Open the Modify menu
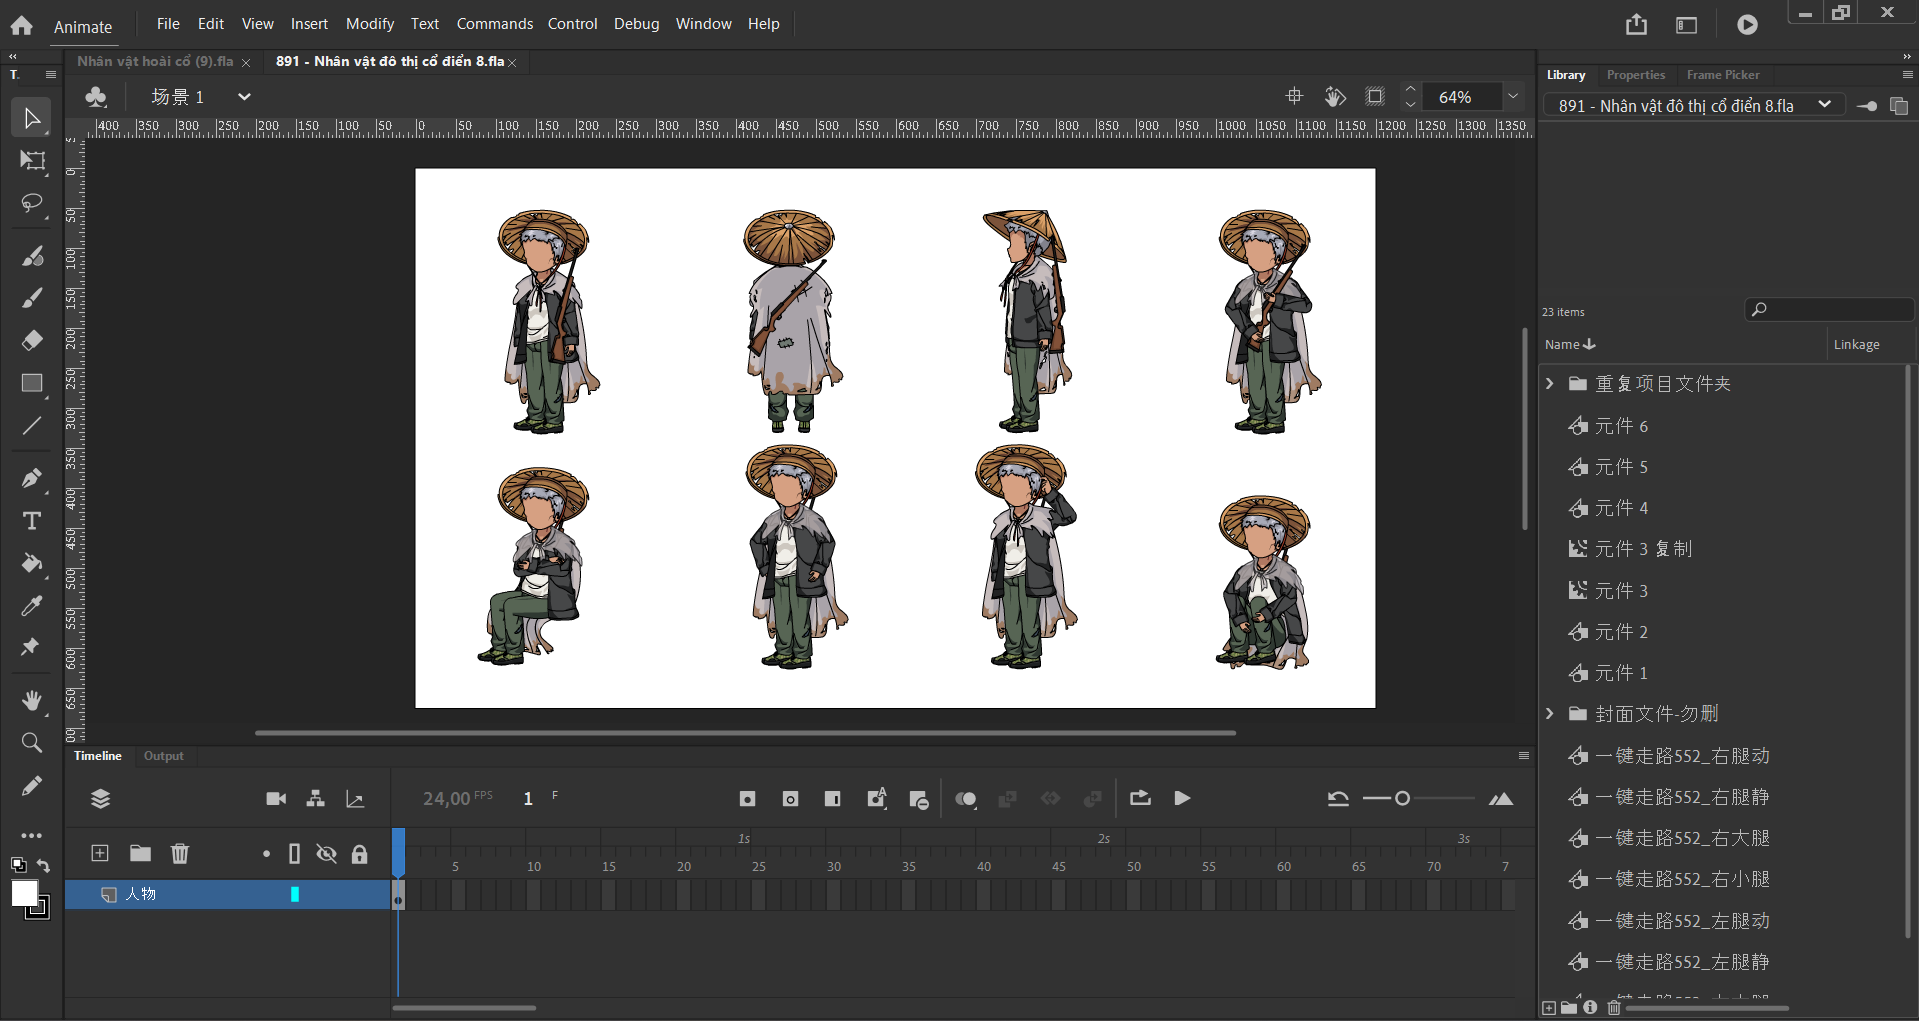 pyautogui.click(x=369, y=24)
